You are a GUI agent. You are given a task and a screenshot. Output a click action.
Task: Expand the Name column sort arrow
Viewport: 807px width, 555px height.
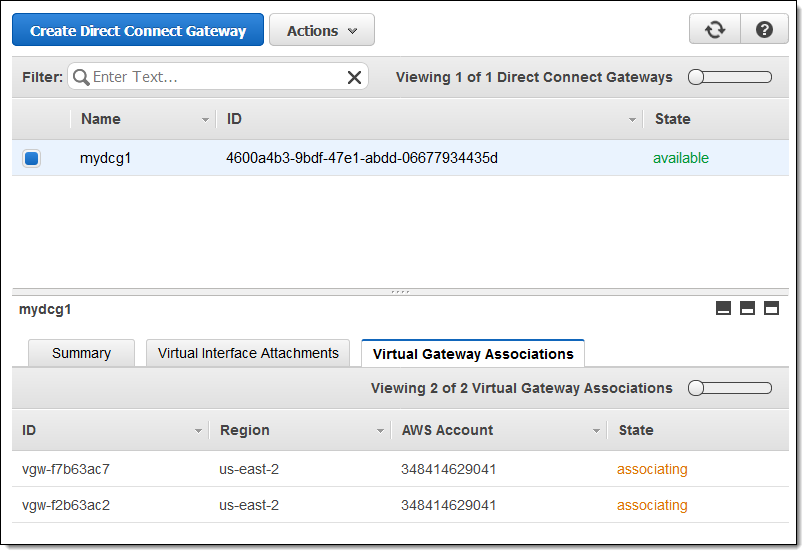[206, 120]
